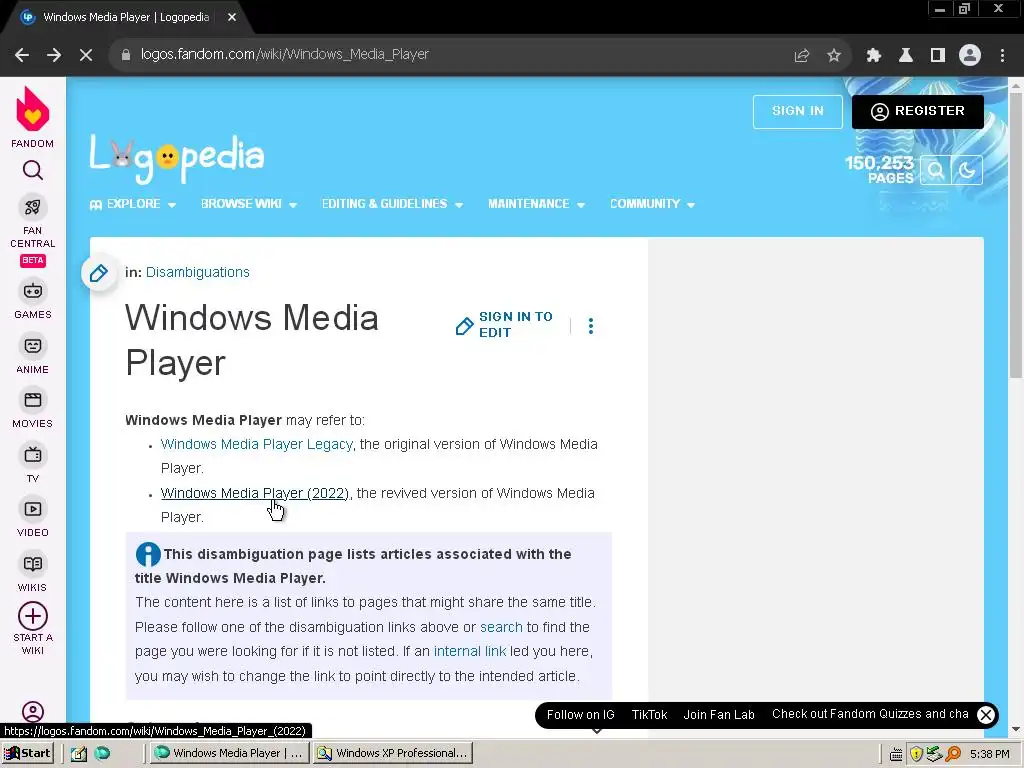Screen dimensions: 1024x768
Task: Open the Games controller icon
Action: [x=33, y=291]
